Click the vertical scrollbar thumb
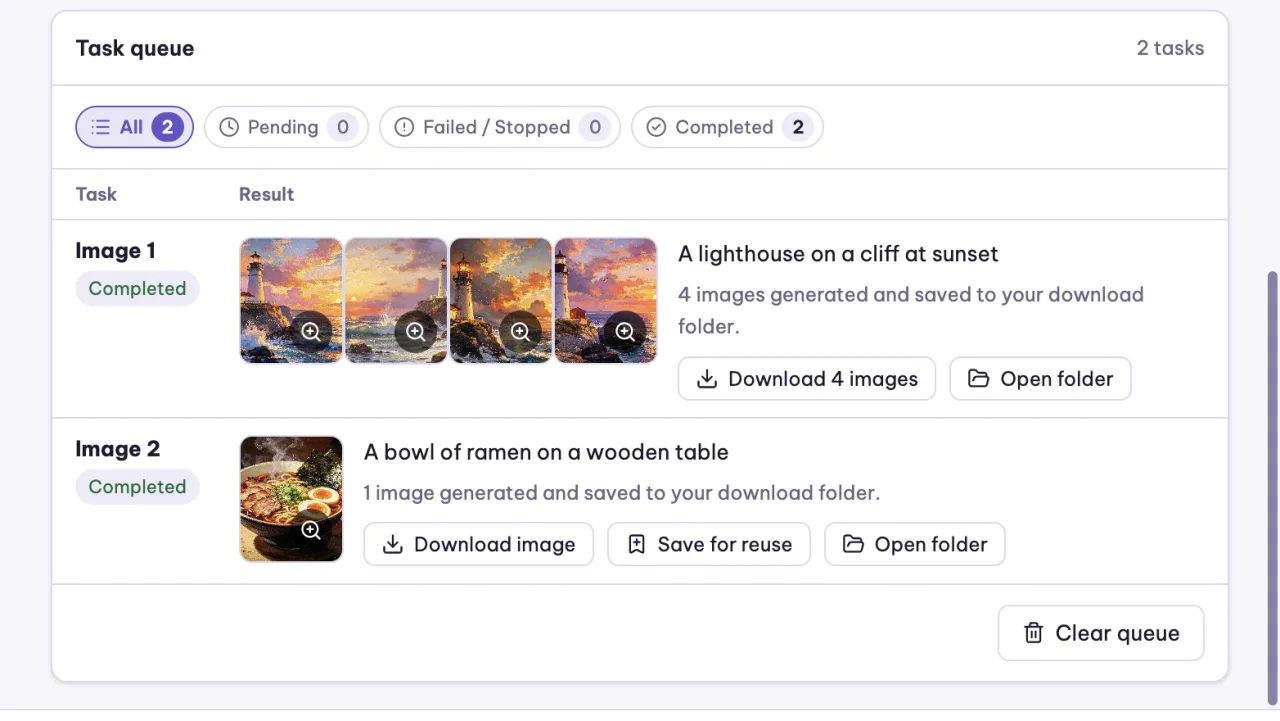The height and width of the screenshot is (721, 1280). (1272, 487)
